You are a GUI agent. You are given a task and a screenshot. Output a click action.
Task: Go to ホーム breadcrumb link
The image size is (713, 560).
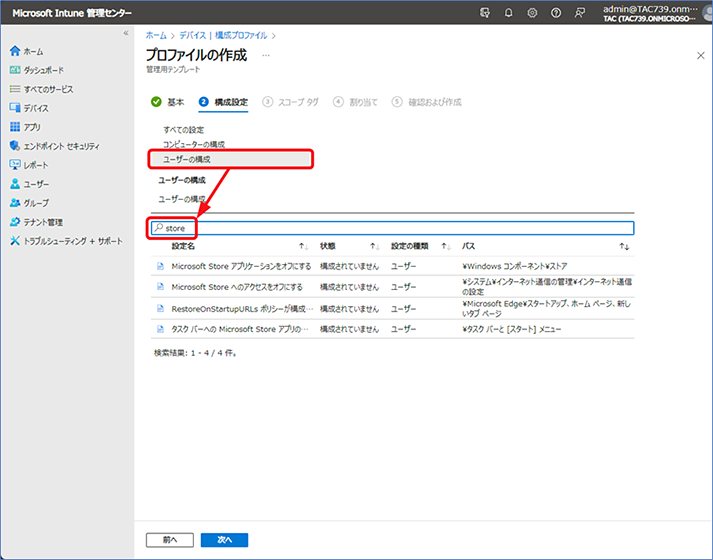click(x=156, y=35)
